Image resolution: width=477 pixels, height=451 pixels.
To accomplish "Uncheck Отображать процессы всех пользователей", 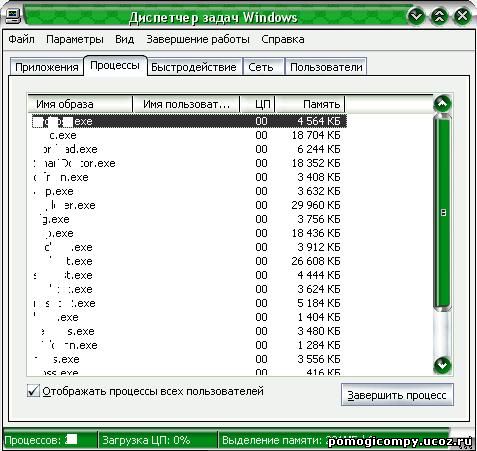I will click(x=33, y=391).
